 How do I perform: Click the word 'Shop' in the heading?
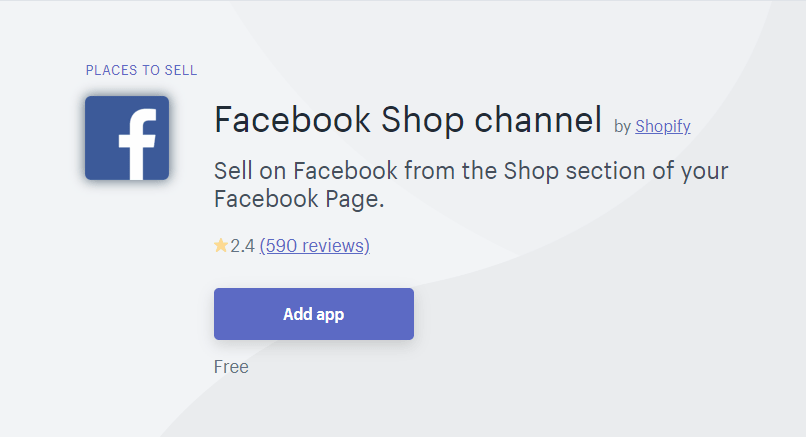coord(423,122)
